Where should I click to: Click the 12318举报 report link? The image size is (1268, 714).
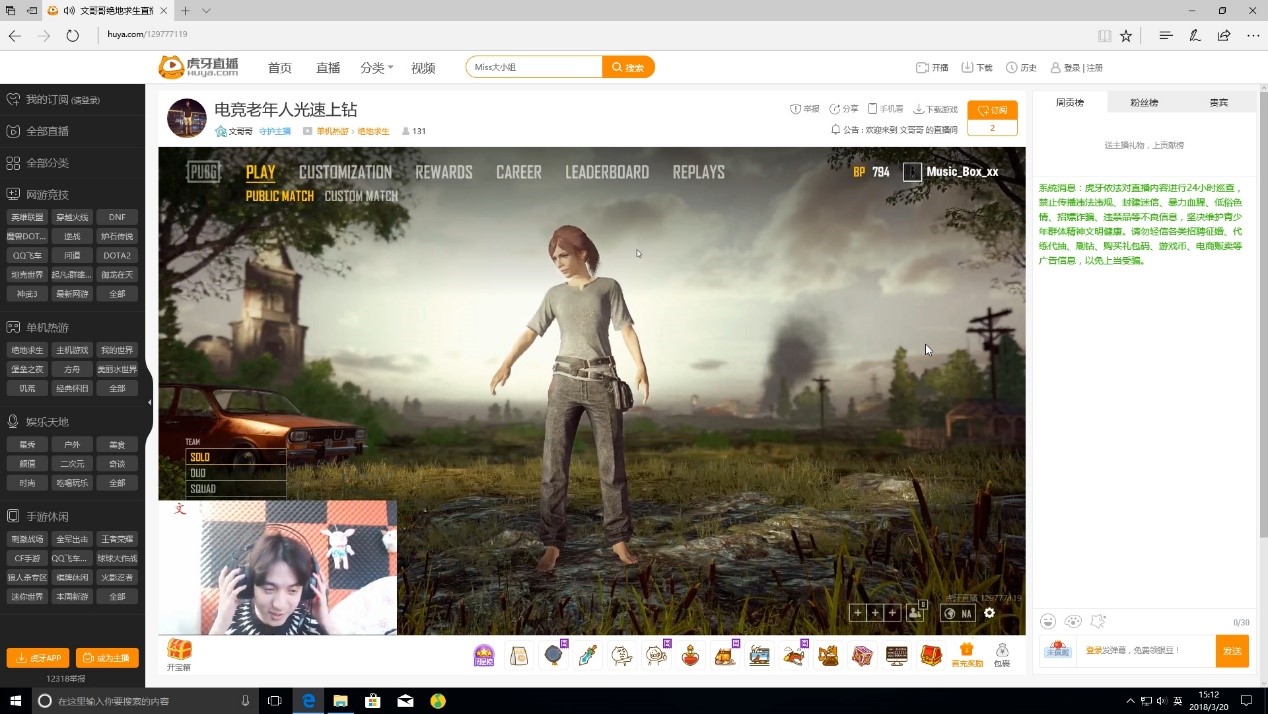pyautogui.click(x=66, y=679)
